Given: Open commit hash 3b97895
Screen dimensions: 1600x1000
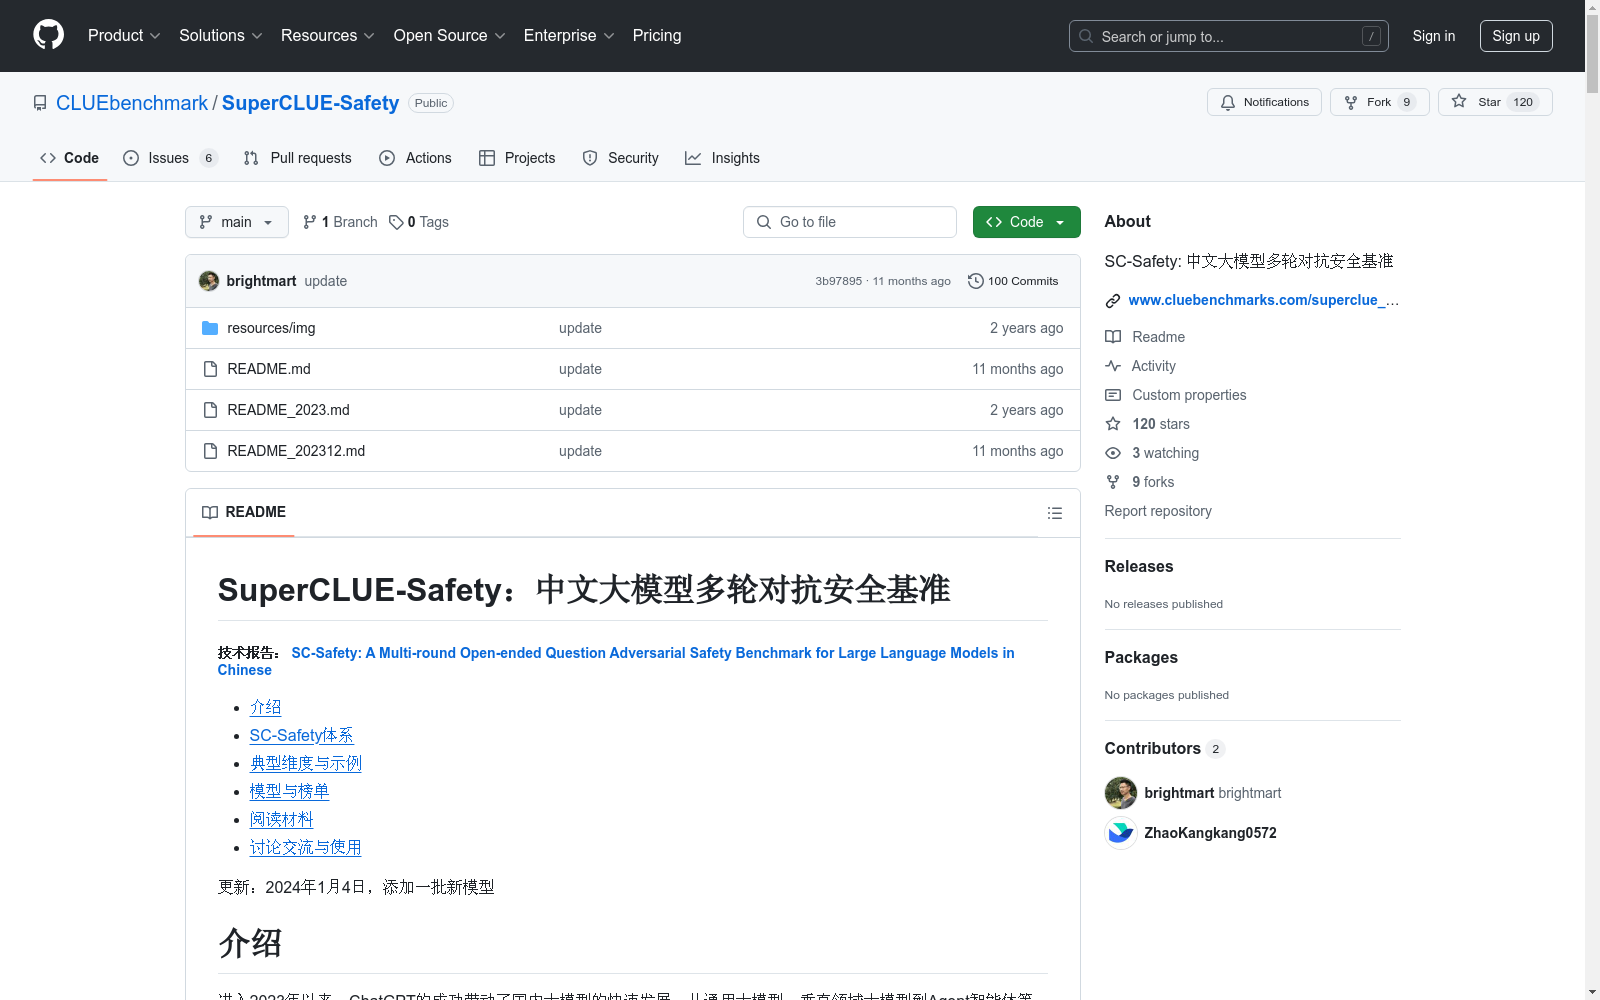Looking at the screenshot, I should 838,281.
